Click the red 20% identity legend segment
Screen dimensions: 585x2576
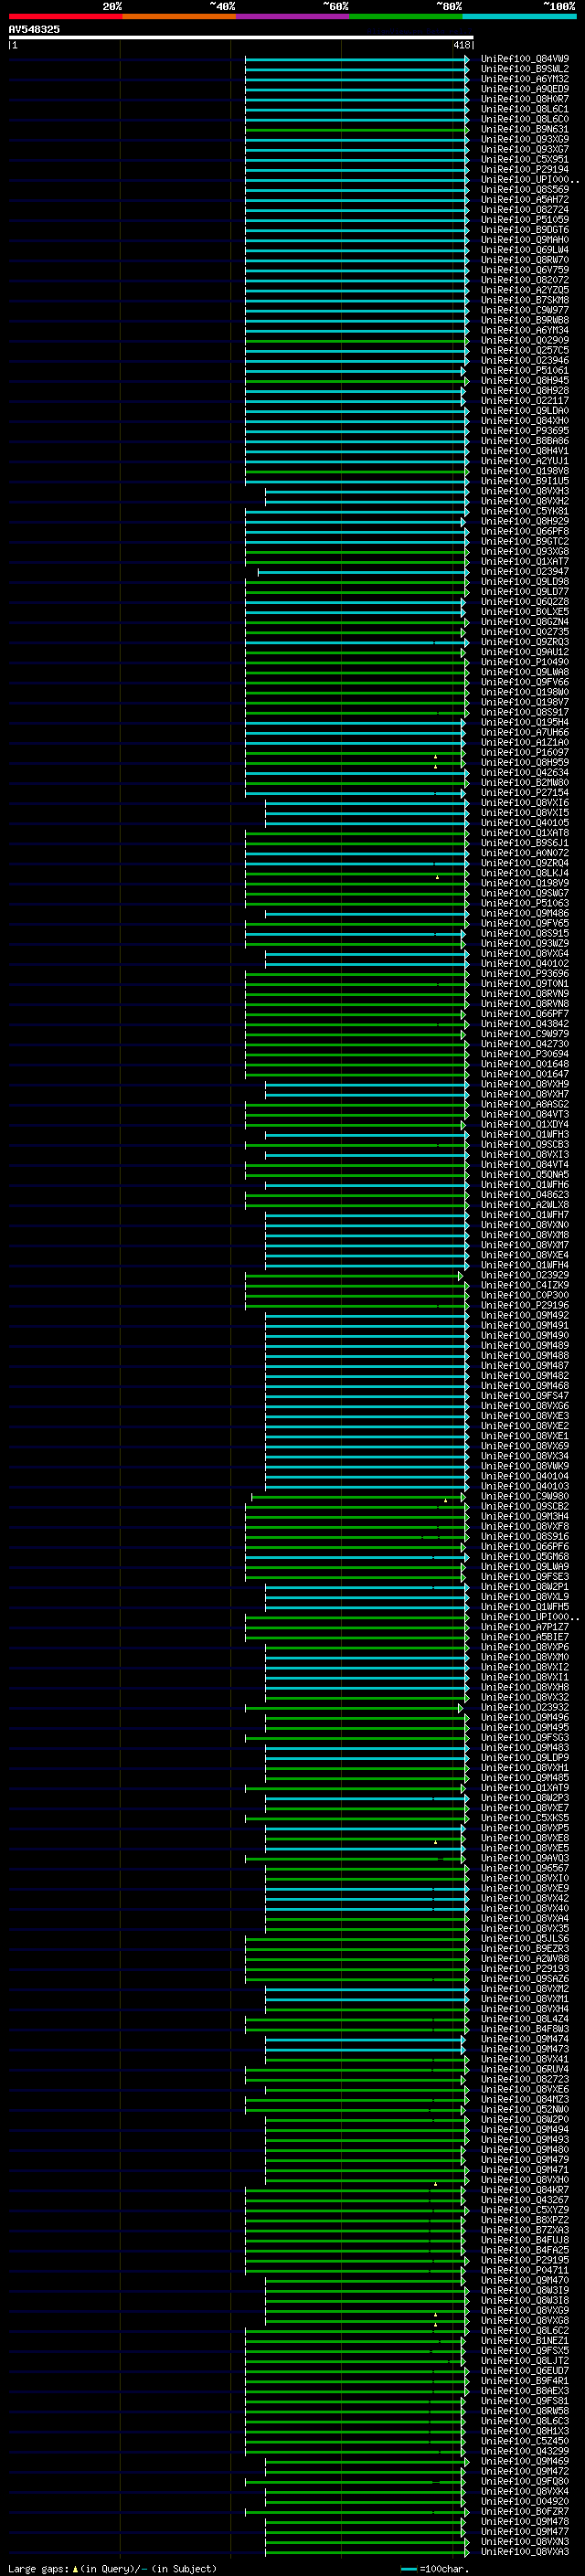(x=65, y=16)
